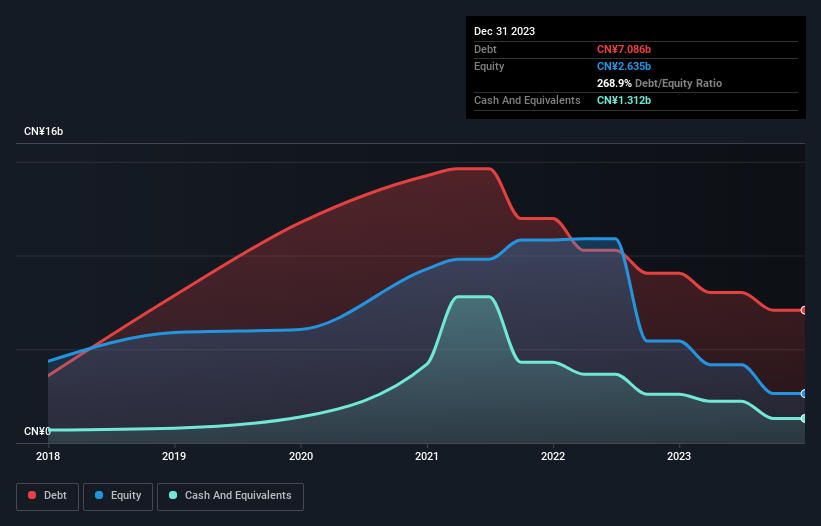Click Cash And Equivalents label in tooltip

[527, 100]
